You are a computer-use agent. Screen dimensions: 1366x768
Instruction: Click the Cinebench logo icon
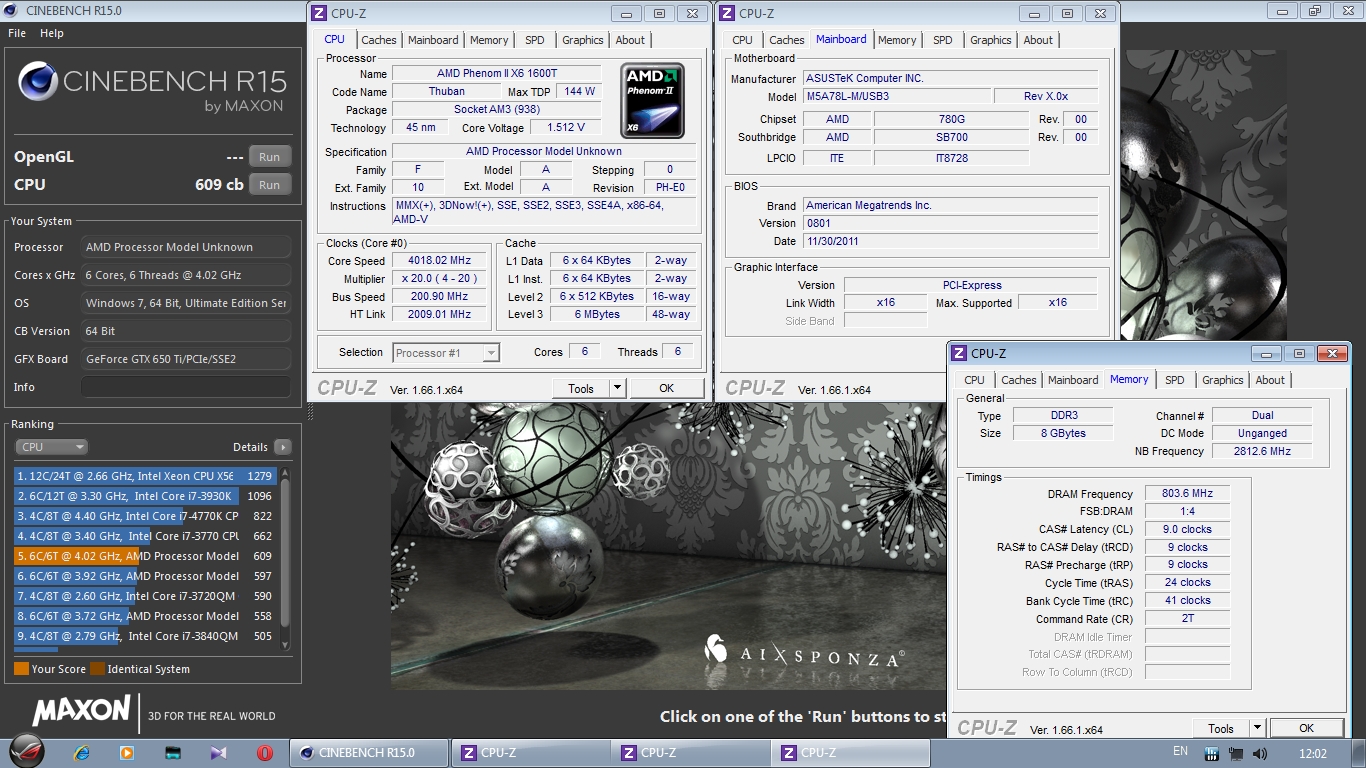pos(37,83)
